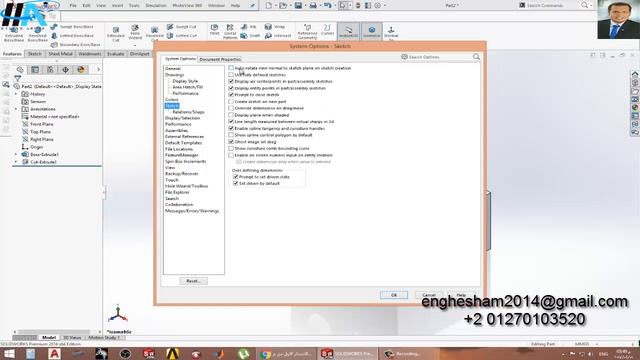This screenshot has height=360, width=640.
Task: Click the Print icon in top toolbar
Action: (313, 5)
